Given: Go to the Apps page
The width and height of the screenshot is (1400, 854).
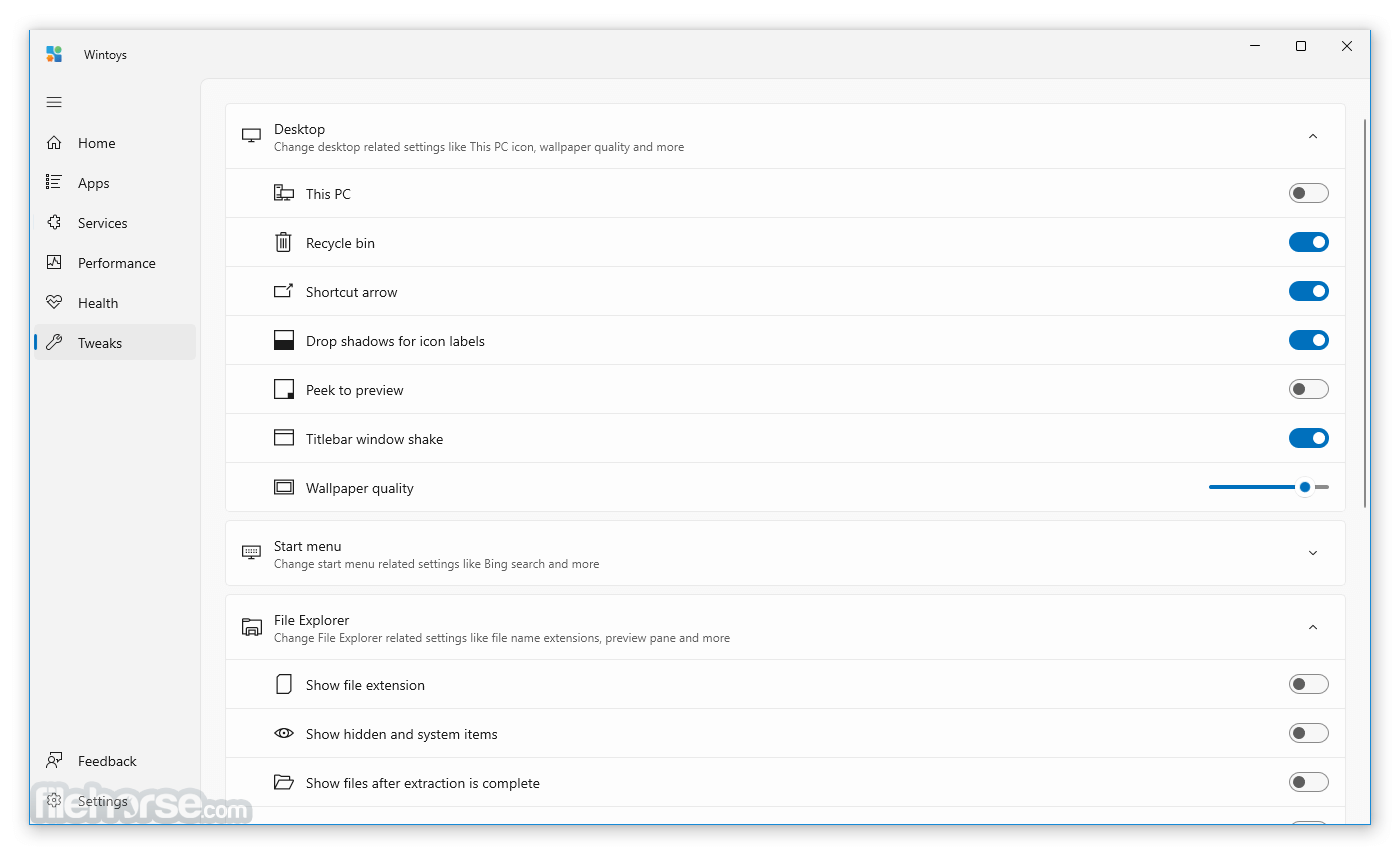Looking at the screenshot, I should [115, 183].
